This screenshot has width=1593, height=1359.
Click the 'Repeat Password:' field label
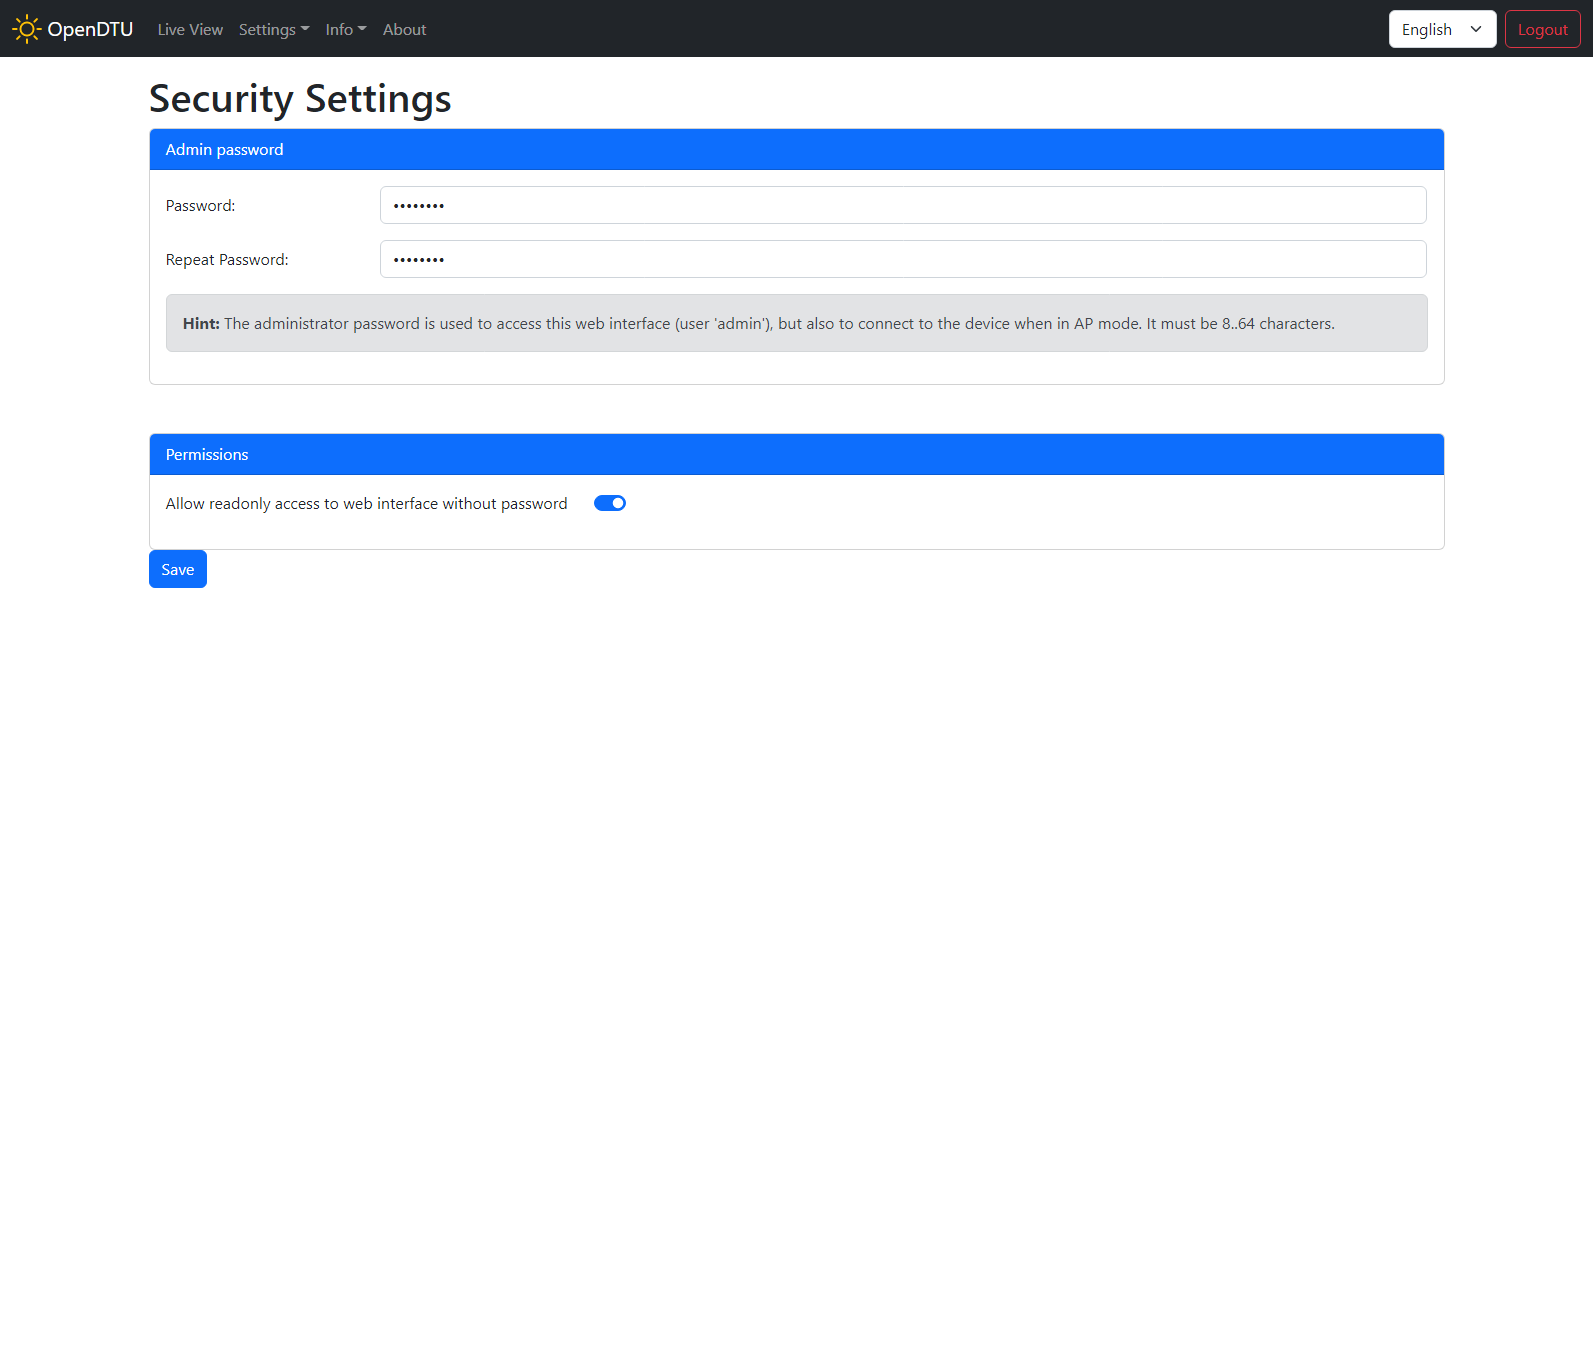click(227, 260)
